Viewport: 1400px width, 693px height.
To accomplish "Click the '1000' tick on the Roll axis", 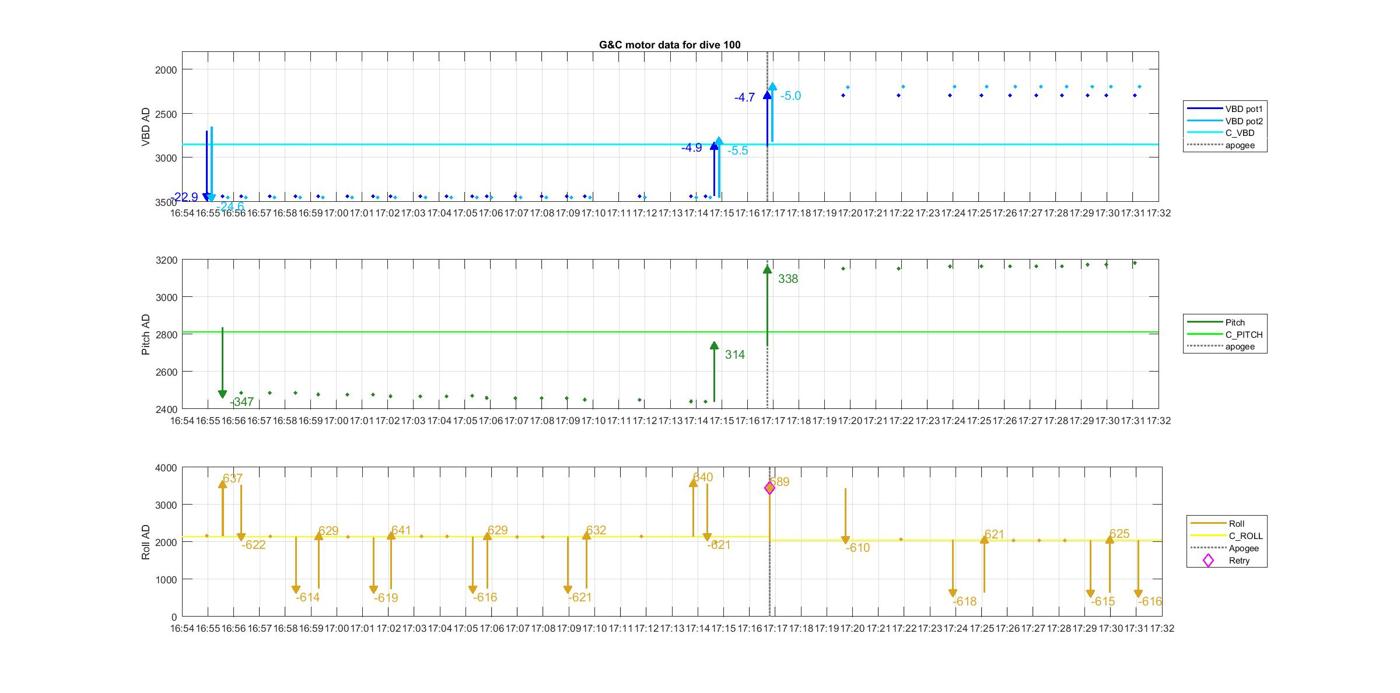I will (x=166, y=580).
